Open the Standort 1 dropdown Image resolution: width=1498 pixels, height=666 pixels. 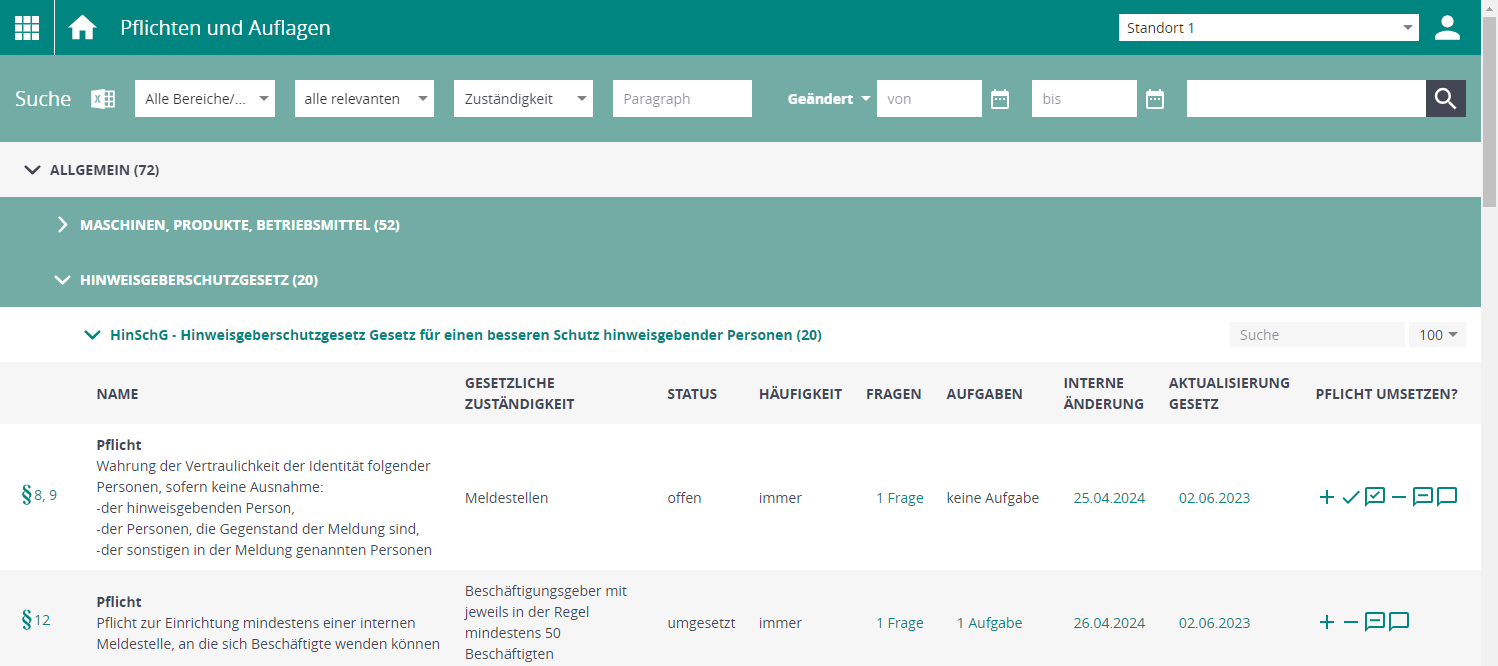[x=1268, y=27]
